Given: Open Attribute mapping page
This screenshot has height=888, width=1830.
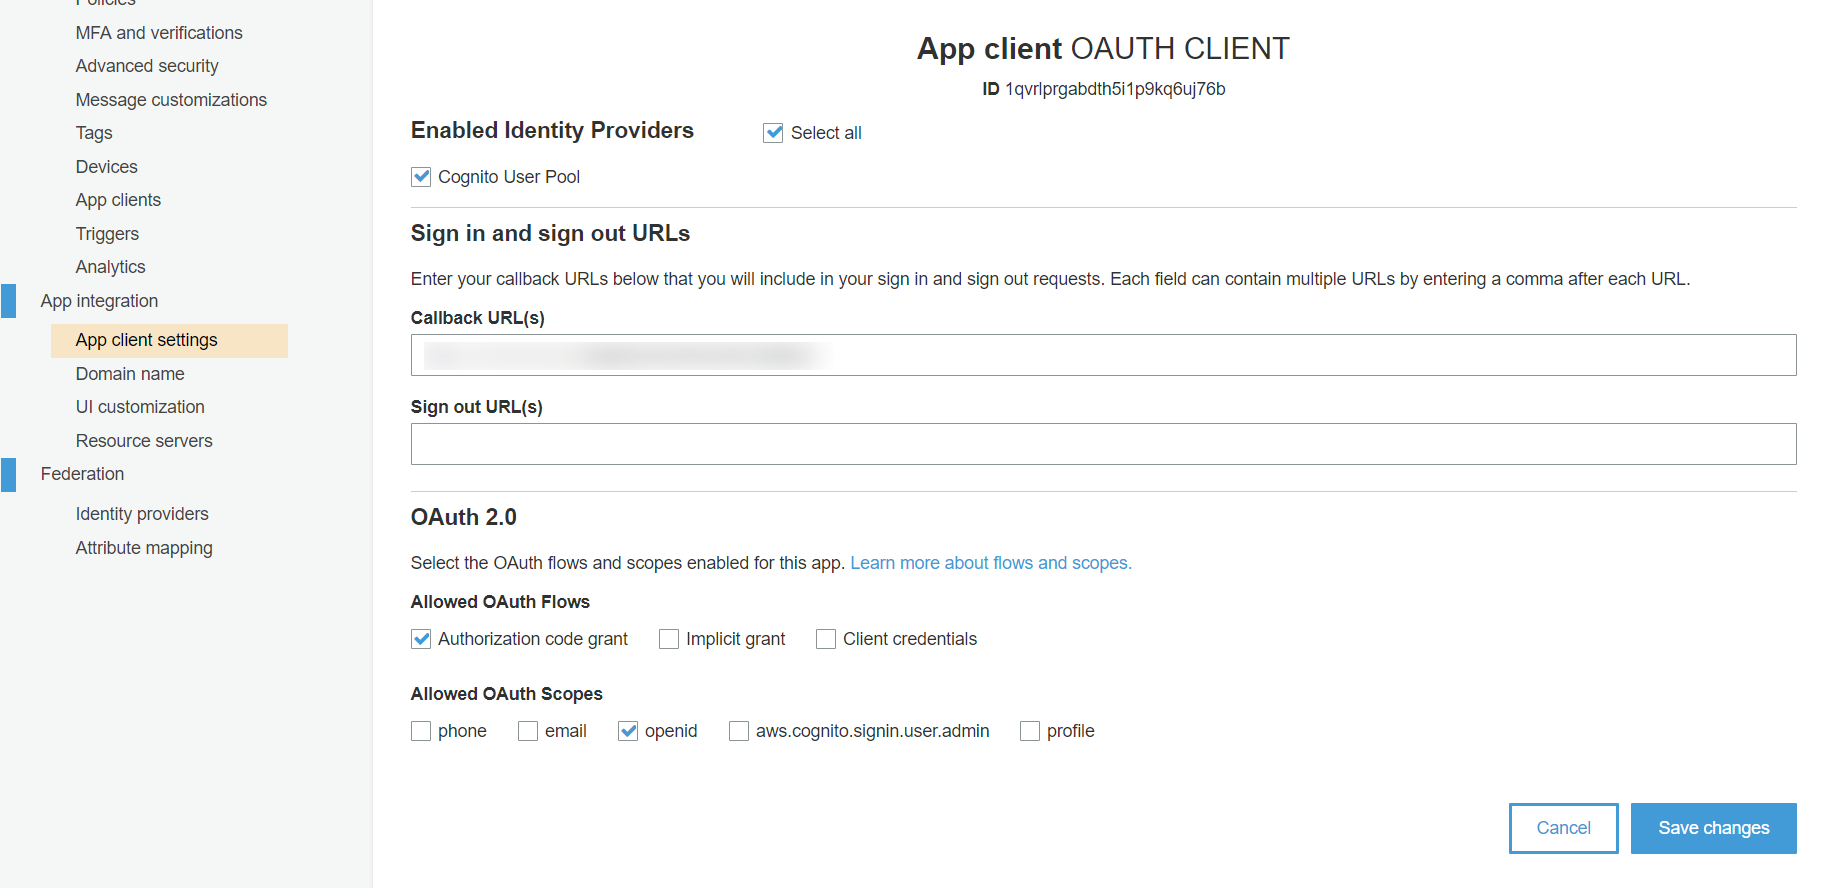Looking at the screenshot, I should pos(144,548).
